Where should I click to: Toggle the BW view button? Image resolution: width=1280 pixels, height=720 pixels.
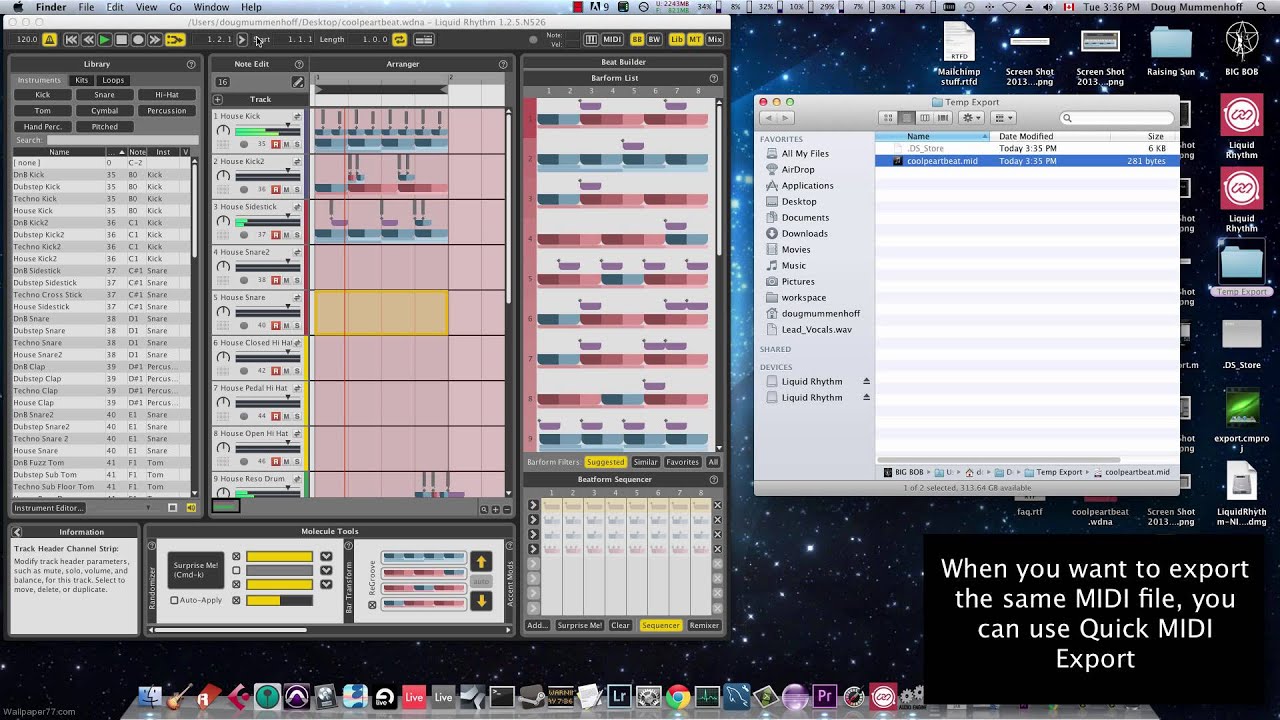654,40
